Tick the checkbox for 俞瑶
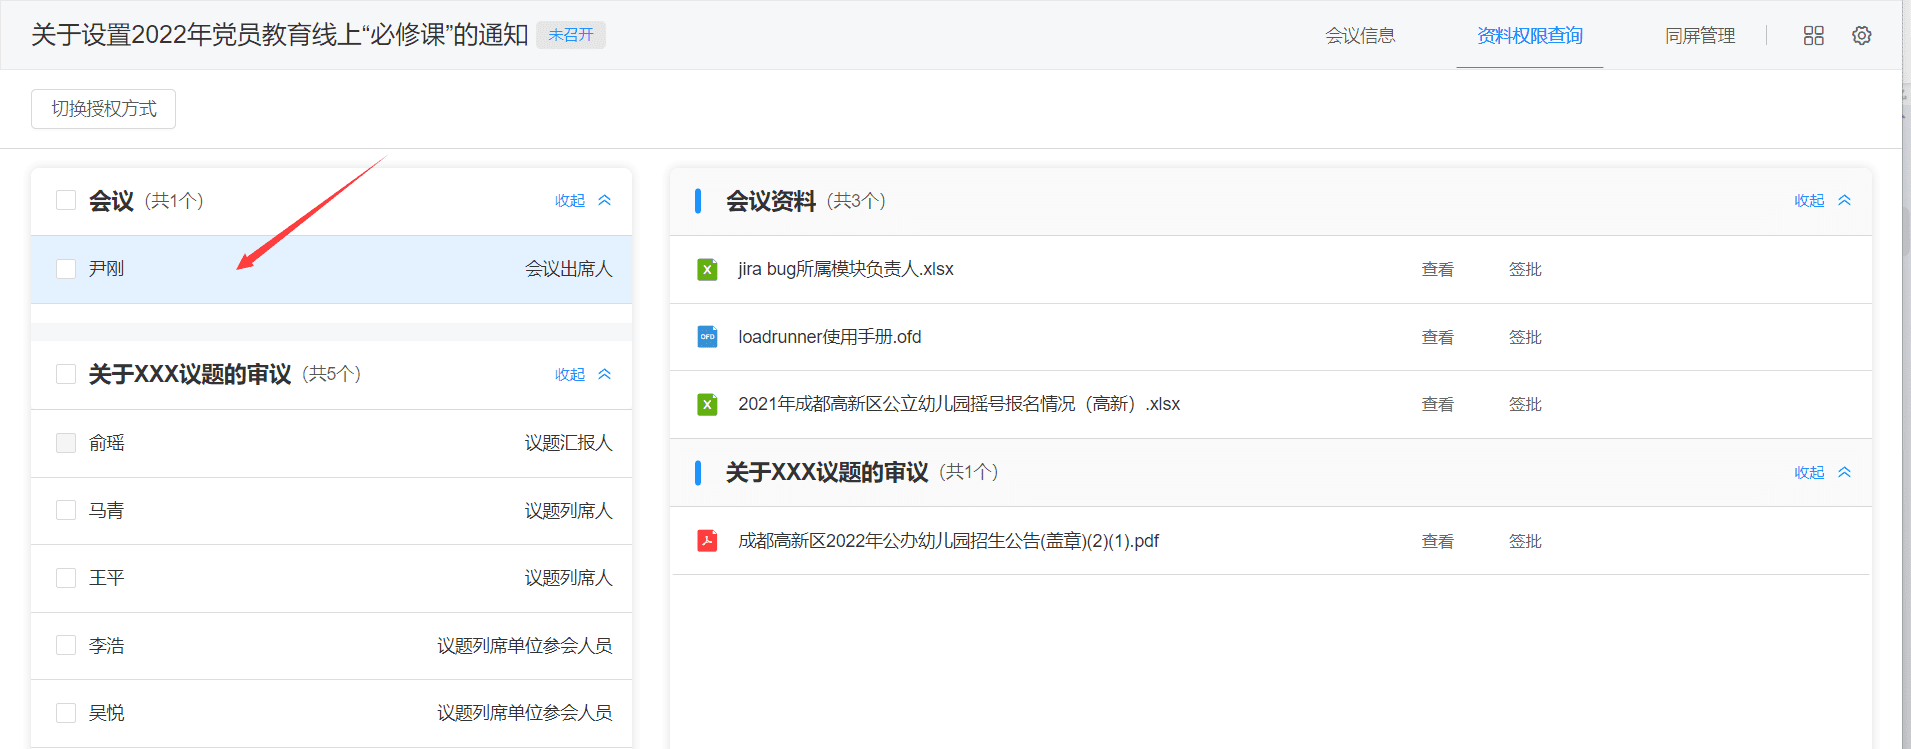Screen dimensions: 1911x749 (66, 443)
